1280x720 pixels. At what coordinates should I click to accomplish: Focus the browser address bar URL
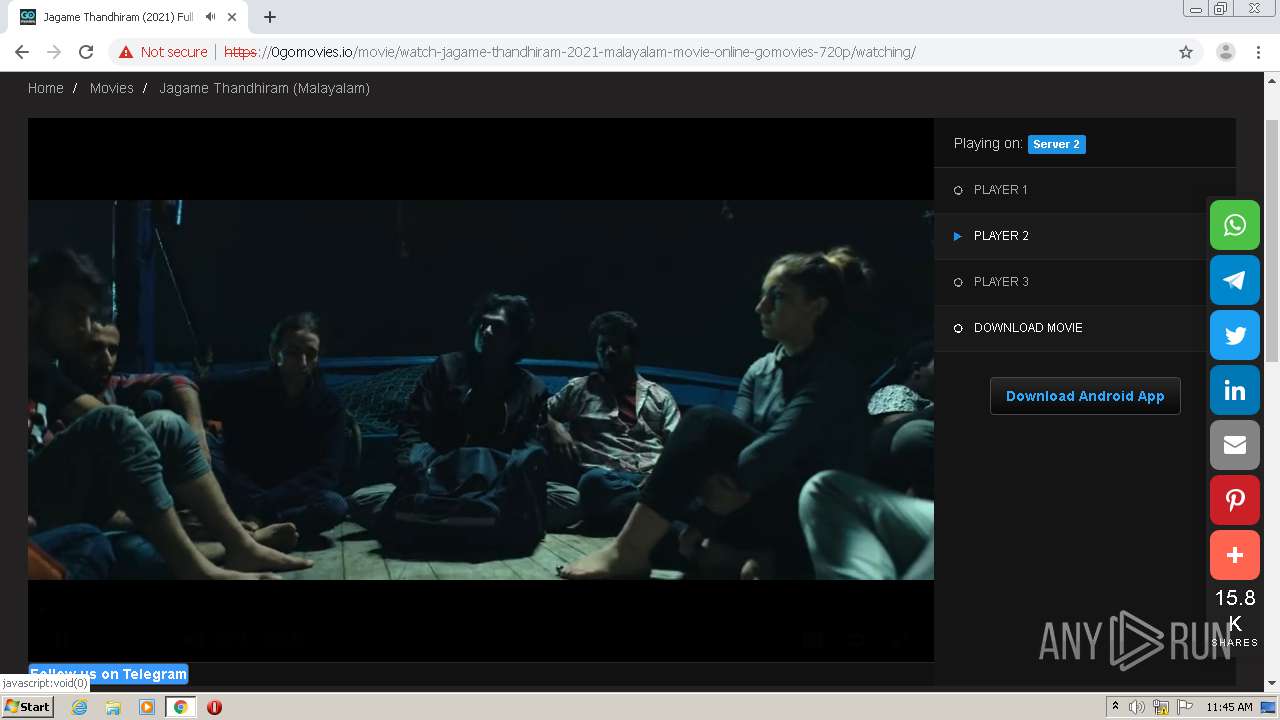click(x=570, y=52)
